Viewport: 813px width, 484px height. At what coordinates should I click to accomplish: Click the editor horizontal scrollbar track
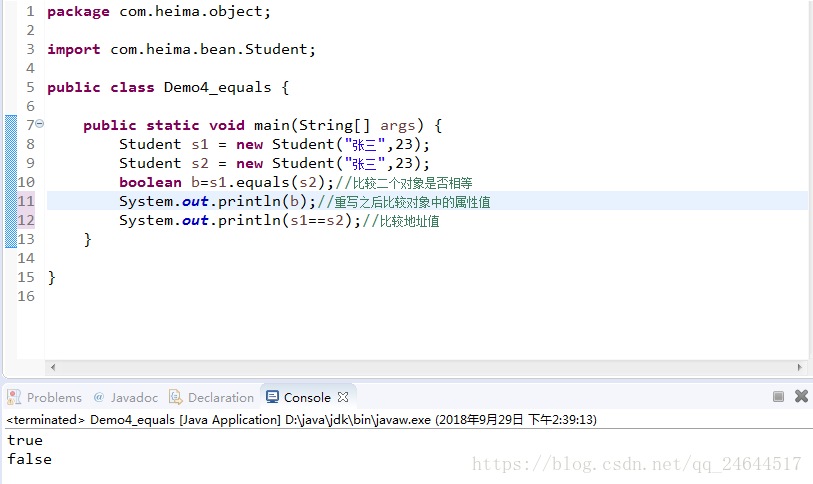[426, 367]
